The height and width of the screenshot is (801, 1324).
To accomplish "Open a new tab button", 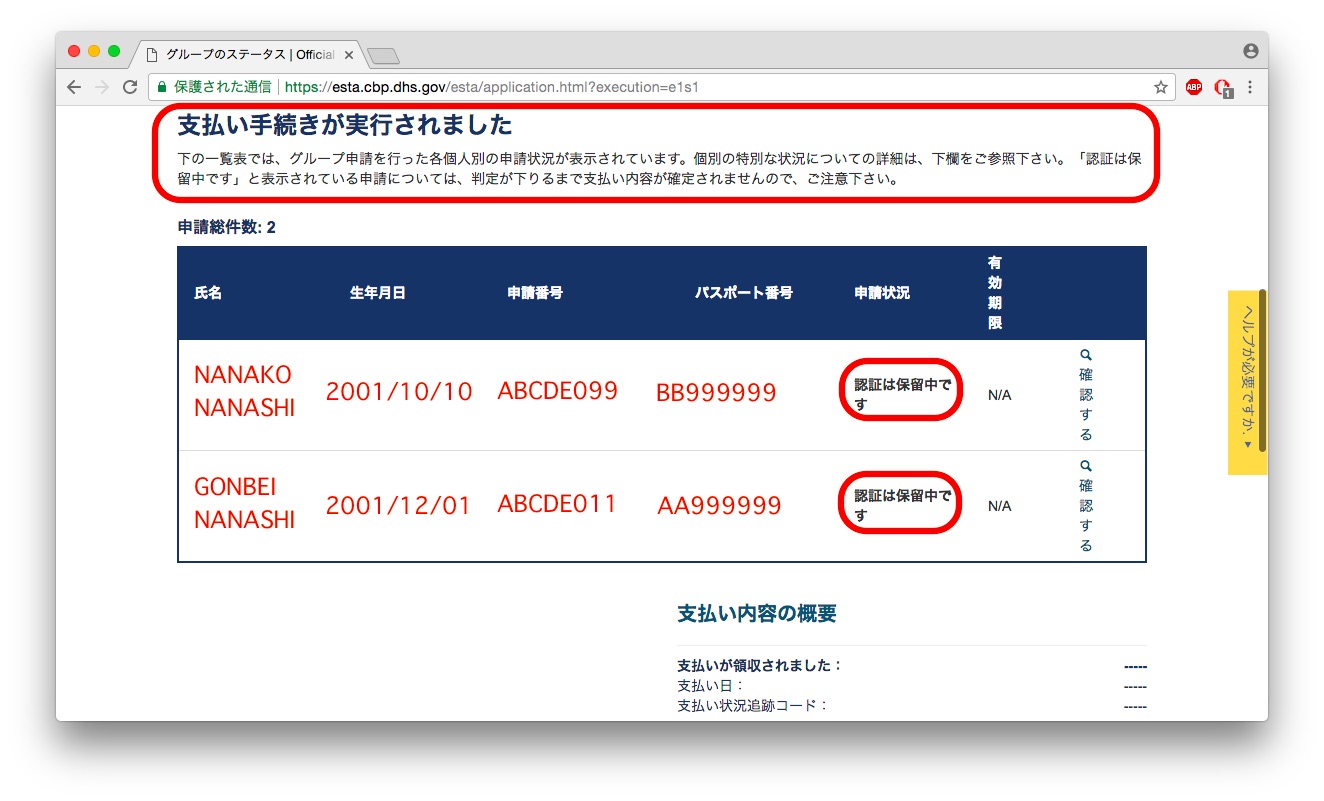I will coord(383,55).
